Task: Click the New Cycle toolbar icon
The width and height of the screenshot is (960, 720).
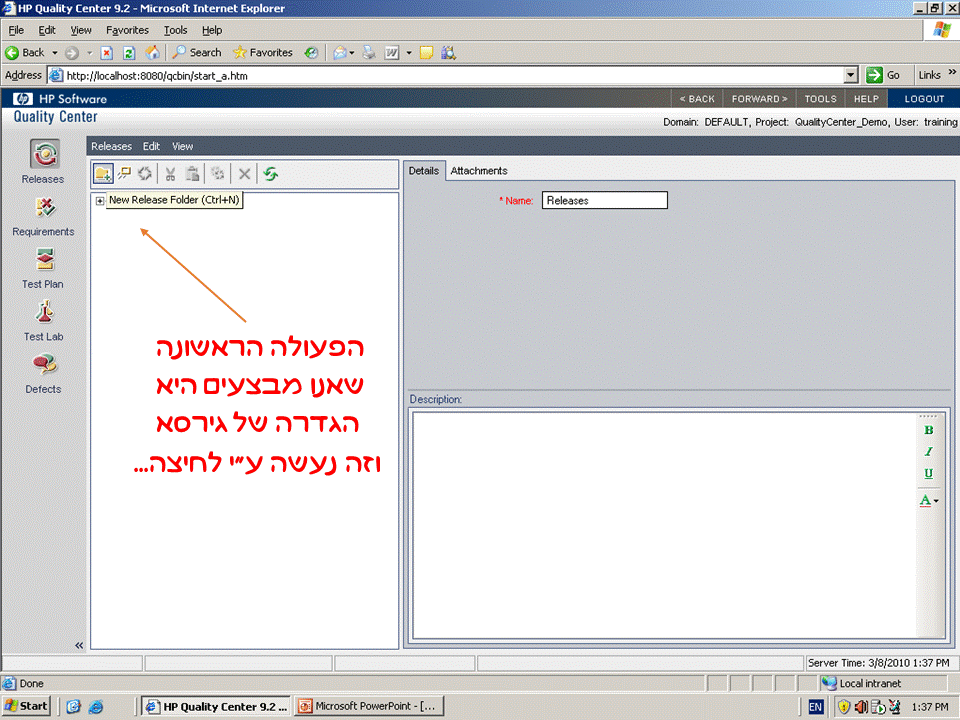Action: tap(145, 174)
